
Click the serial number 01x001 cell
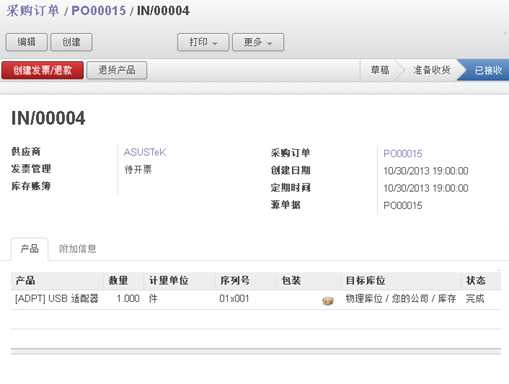(x=234, y=299)
